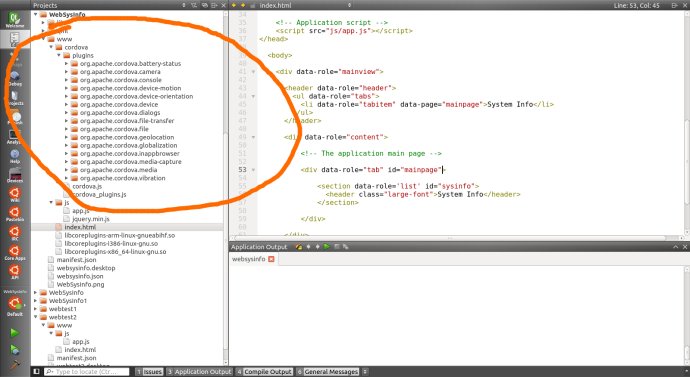Click the Type to locate search field
690x377 pixels.
pos(87,372)
